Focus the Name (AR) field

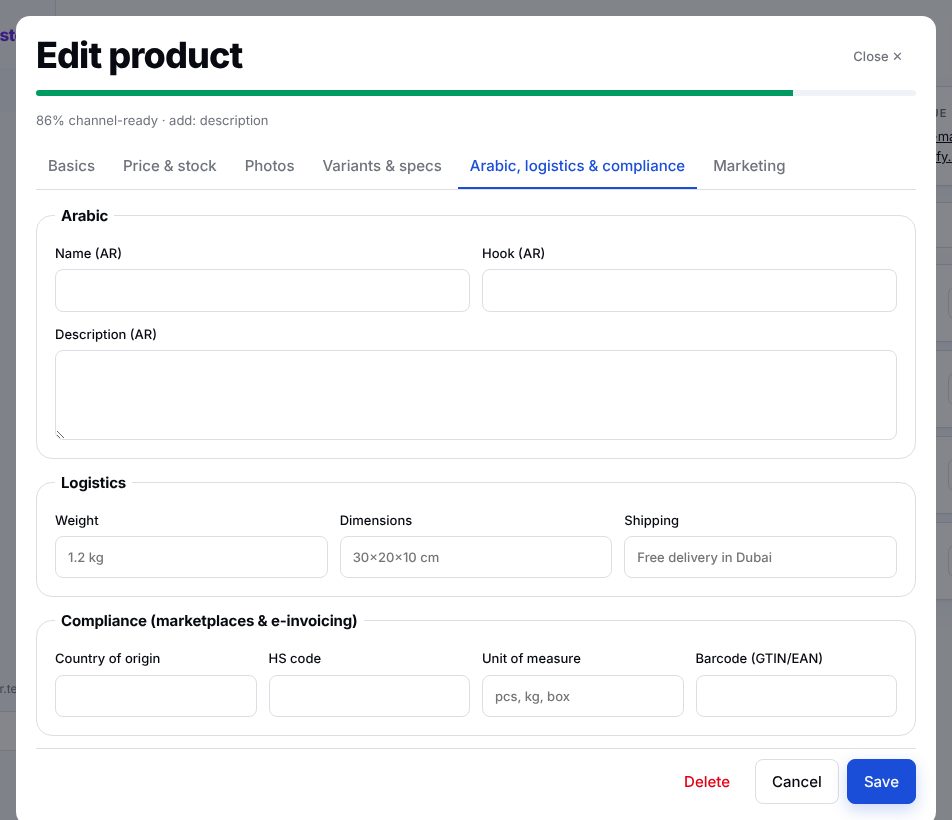click(x=262, y=291)
